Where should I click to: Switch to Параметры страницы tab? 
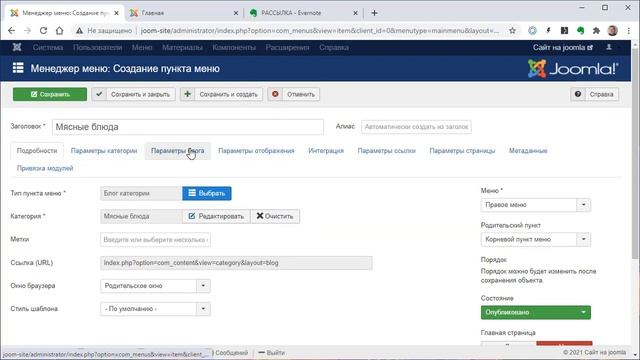point(462,151)
